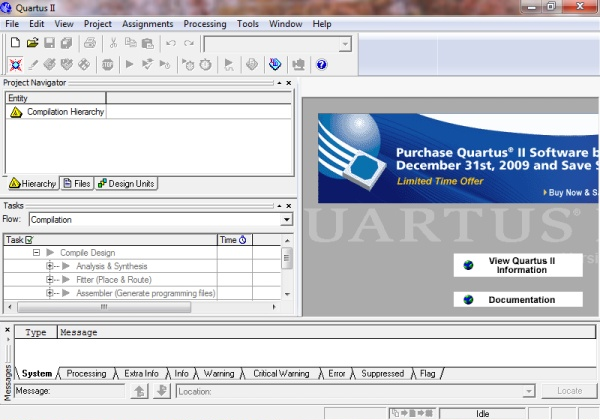Open the empty toolbar project dropdown
This screenshot has width=600, height=420.
click(345, 44)
